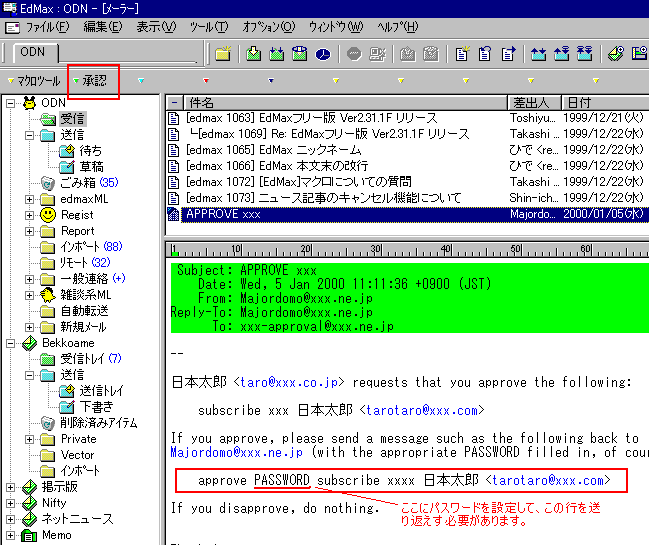Sort messages by 日付 column header
This screenshot has width=649, height=545.
(x=605, y=102)
